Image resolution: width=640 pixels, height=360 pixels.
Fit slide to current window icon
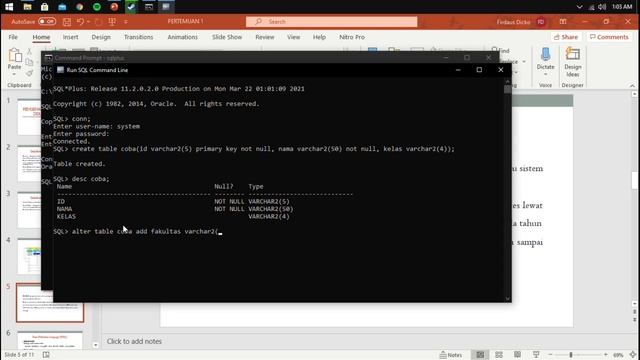click(x=633, y=355)
